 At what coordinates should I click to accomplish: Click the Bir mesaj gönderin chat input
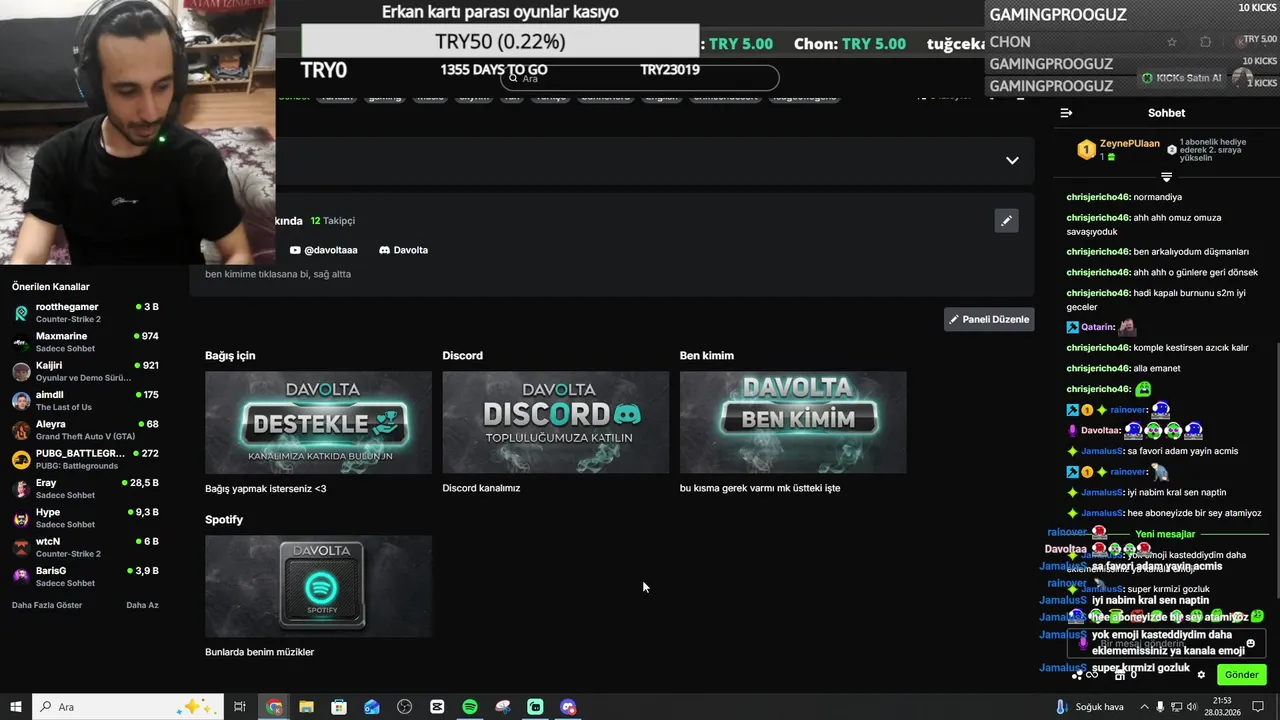(1166, 643)
